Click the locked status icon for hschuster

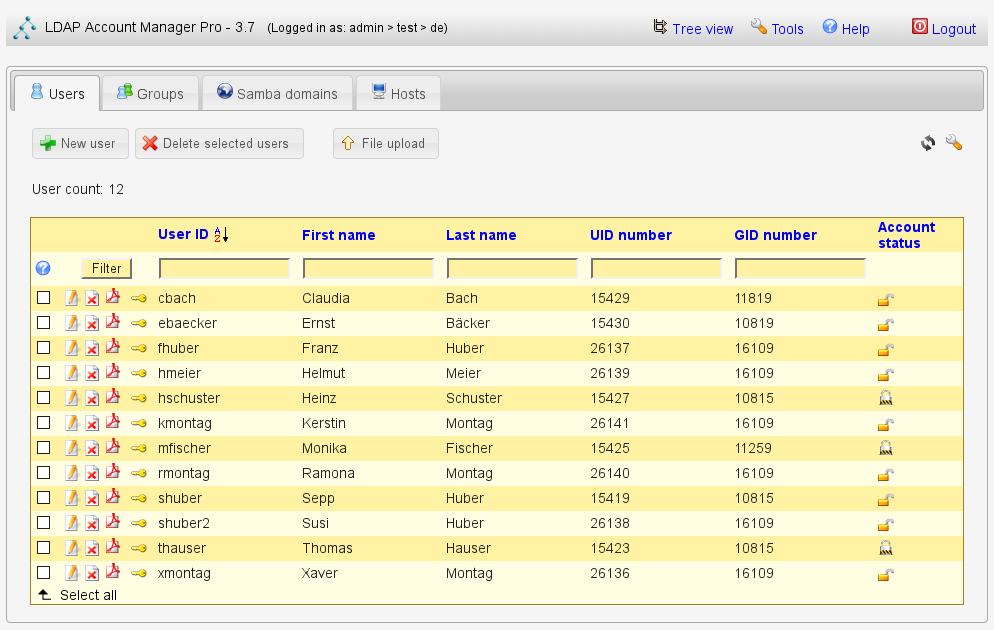point(885,398)
